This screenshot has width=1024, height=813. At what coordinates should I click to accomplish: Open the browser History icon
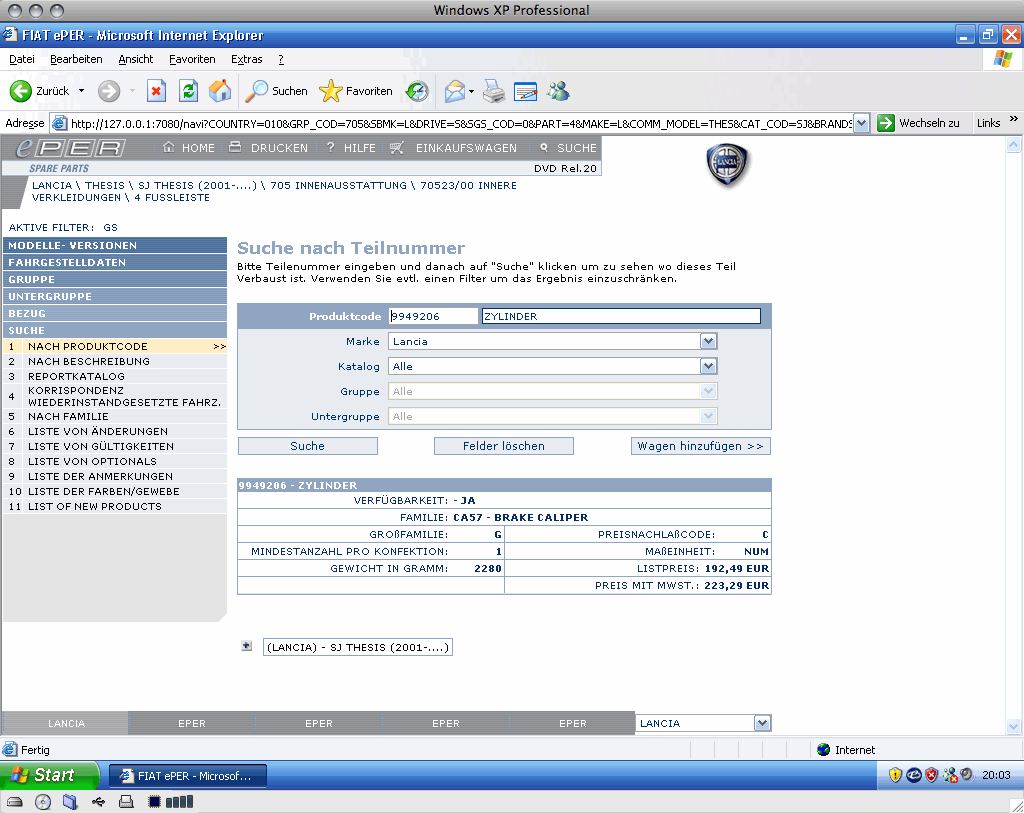click(x=417, y=91)
